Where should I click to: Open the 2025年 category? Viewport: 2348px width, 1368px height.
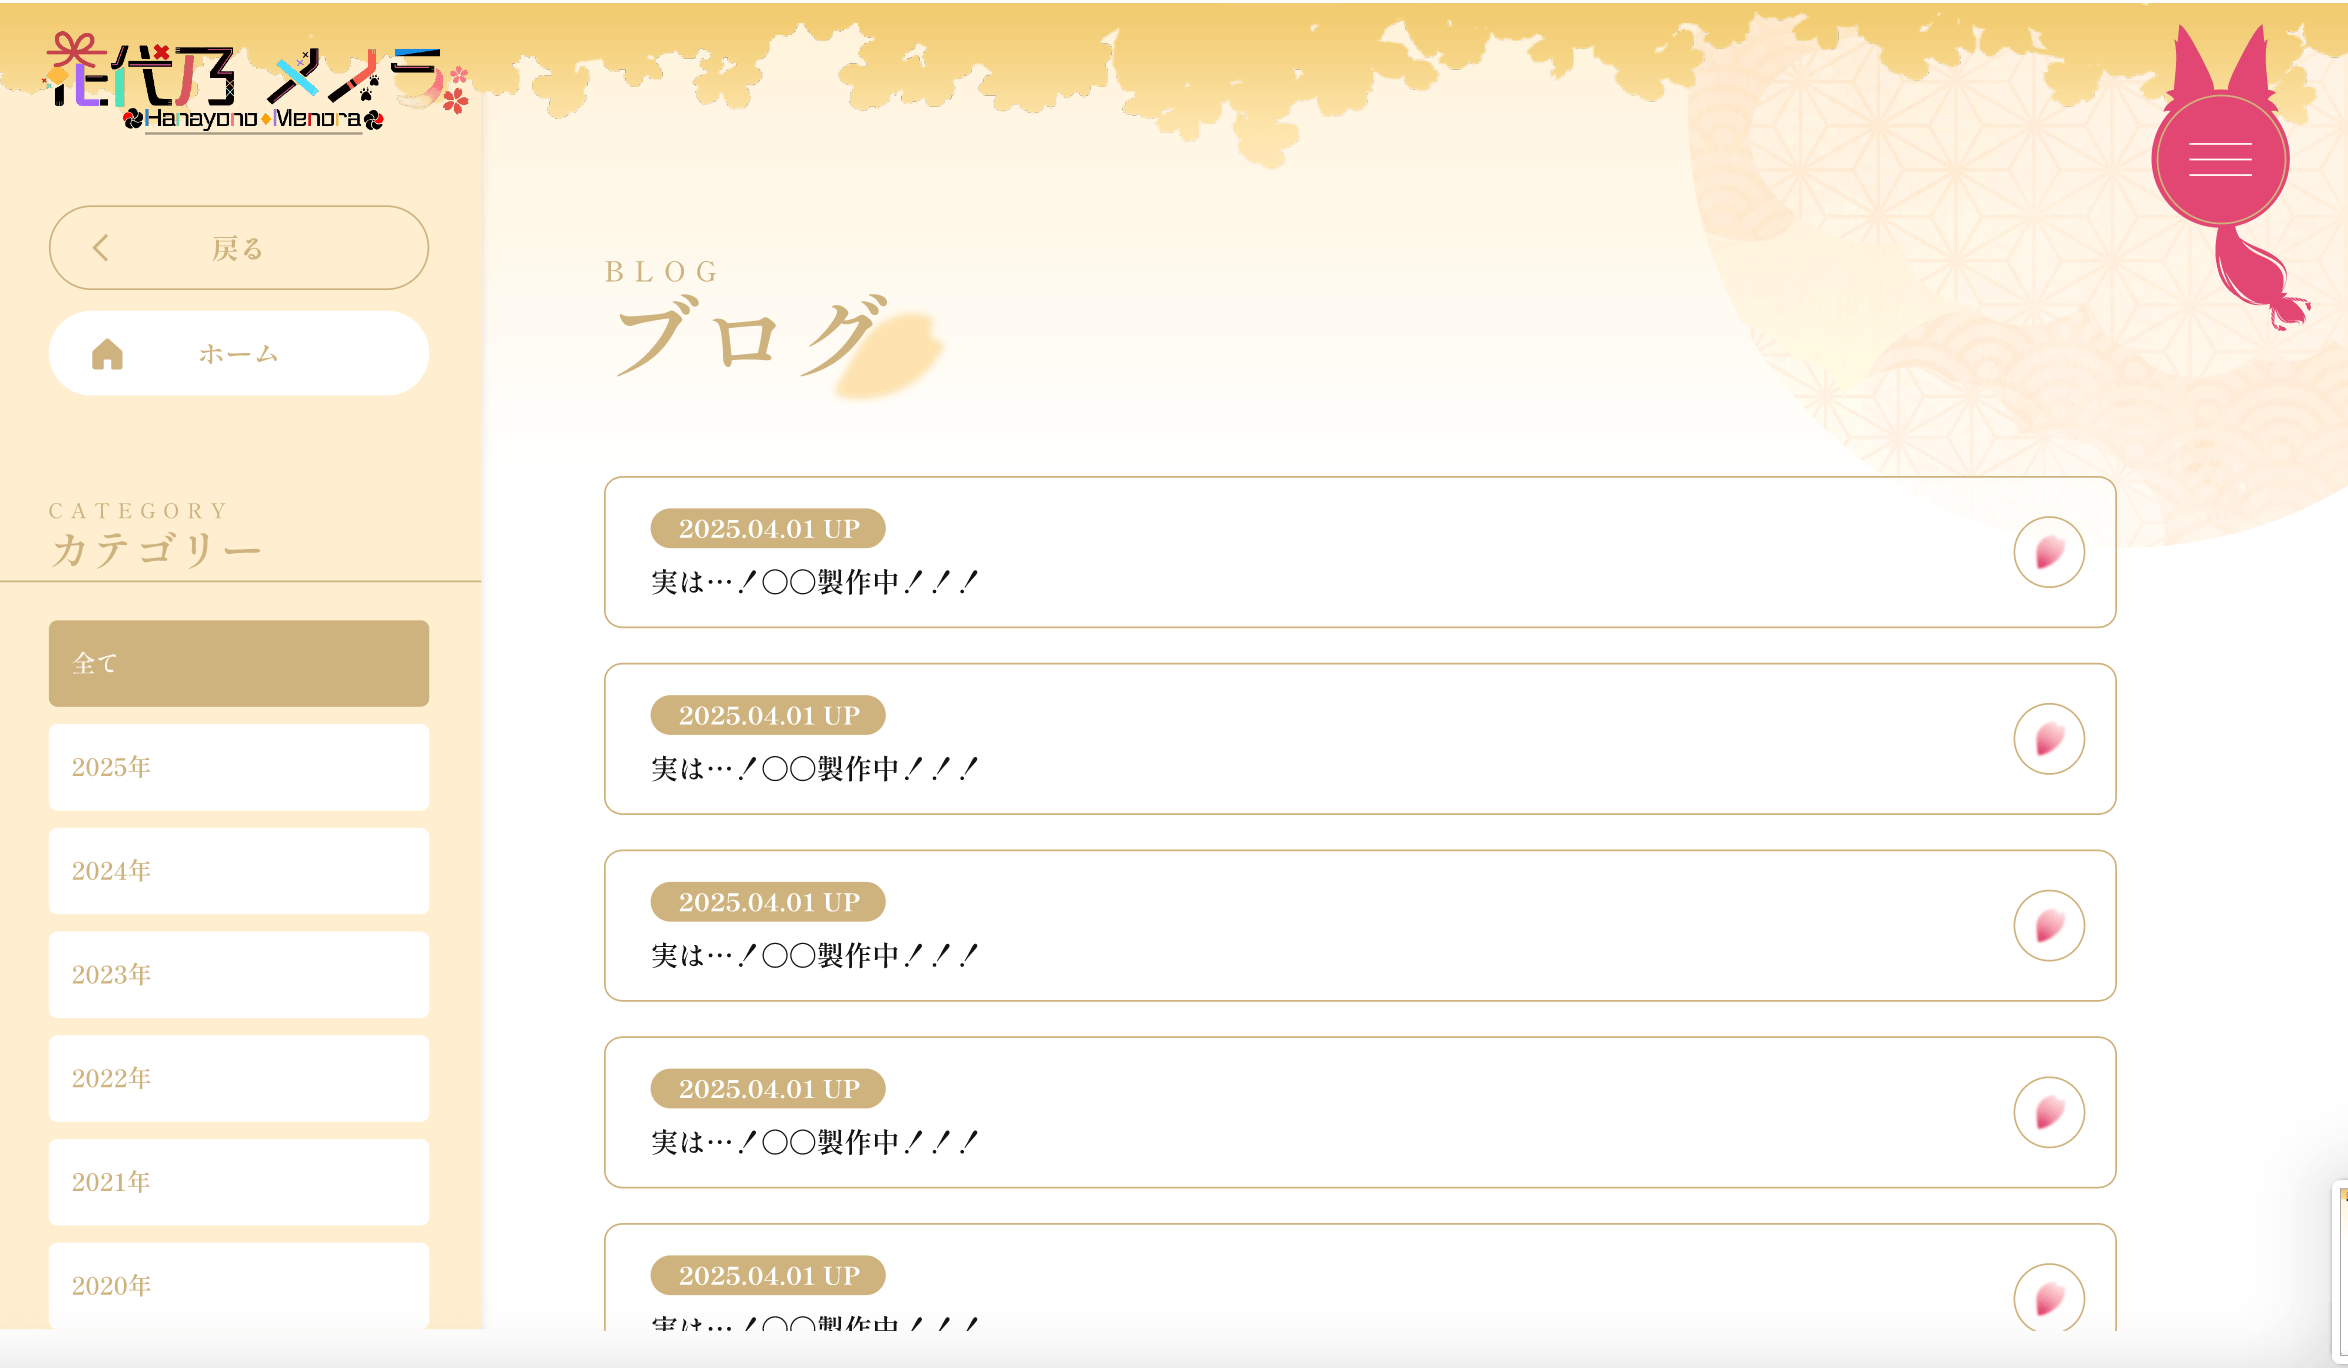[x=238, y=767]
